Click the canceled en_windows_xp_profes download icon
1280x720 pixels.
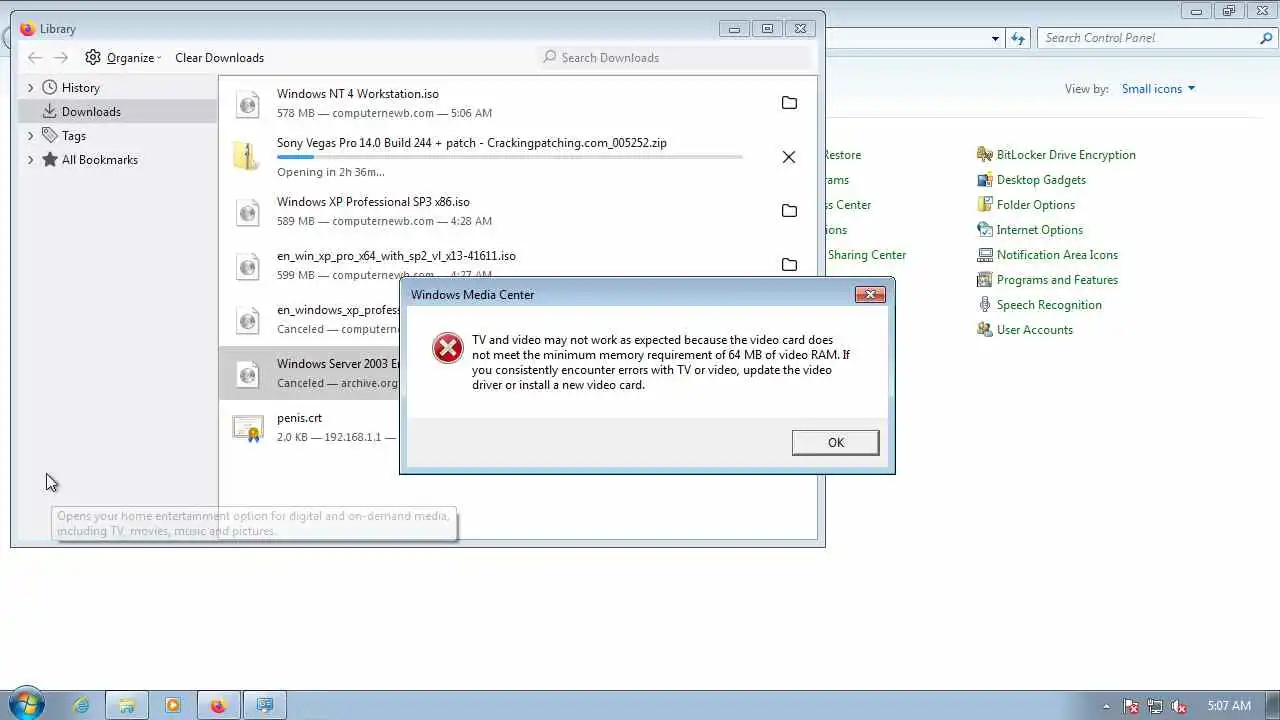[247, 319]
